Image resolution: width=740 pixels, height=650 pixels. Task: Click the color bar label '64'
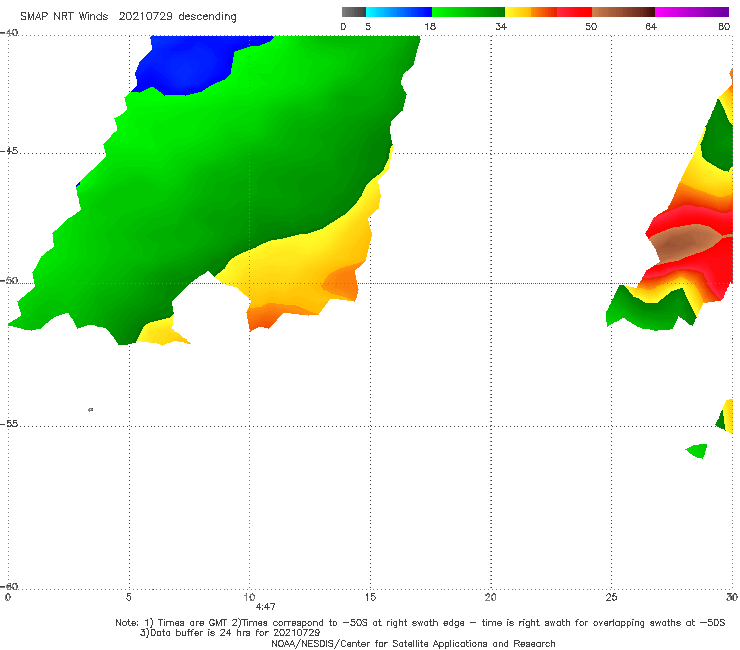pyautogui.click(x=651, y=26)
